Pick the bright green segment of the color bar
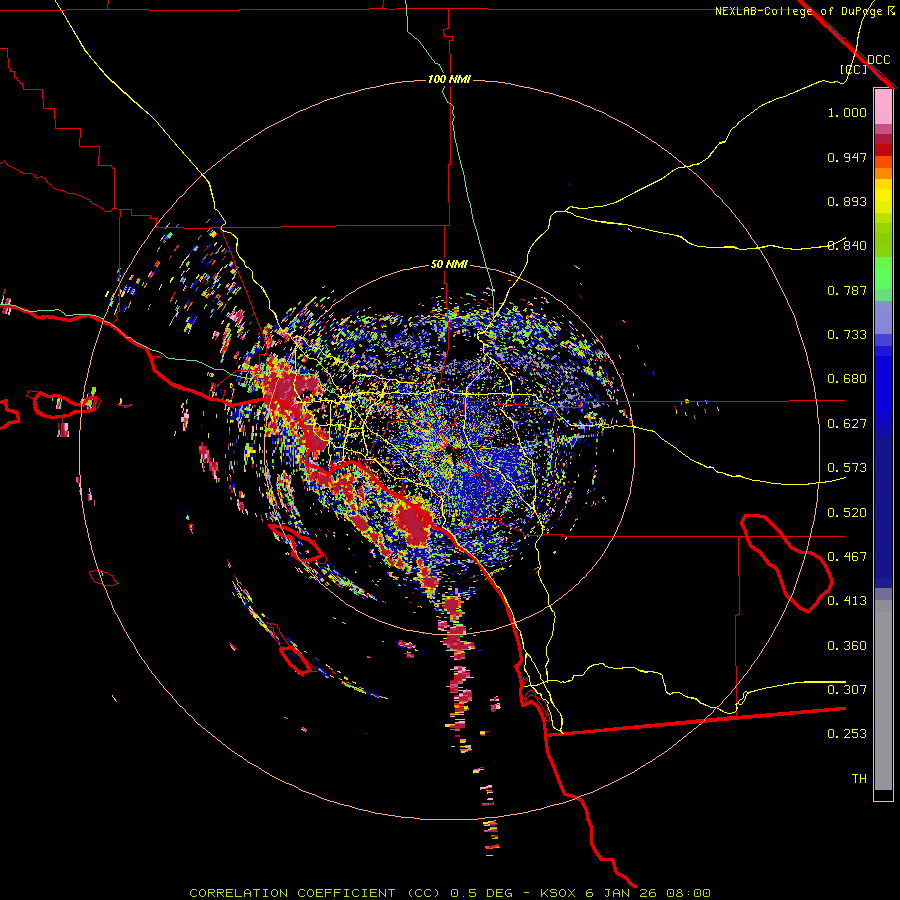 (x=883, y=273)
